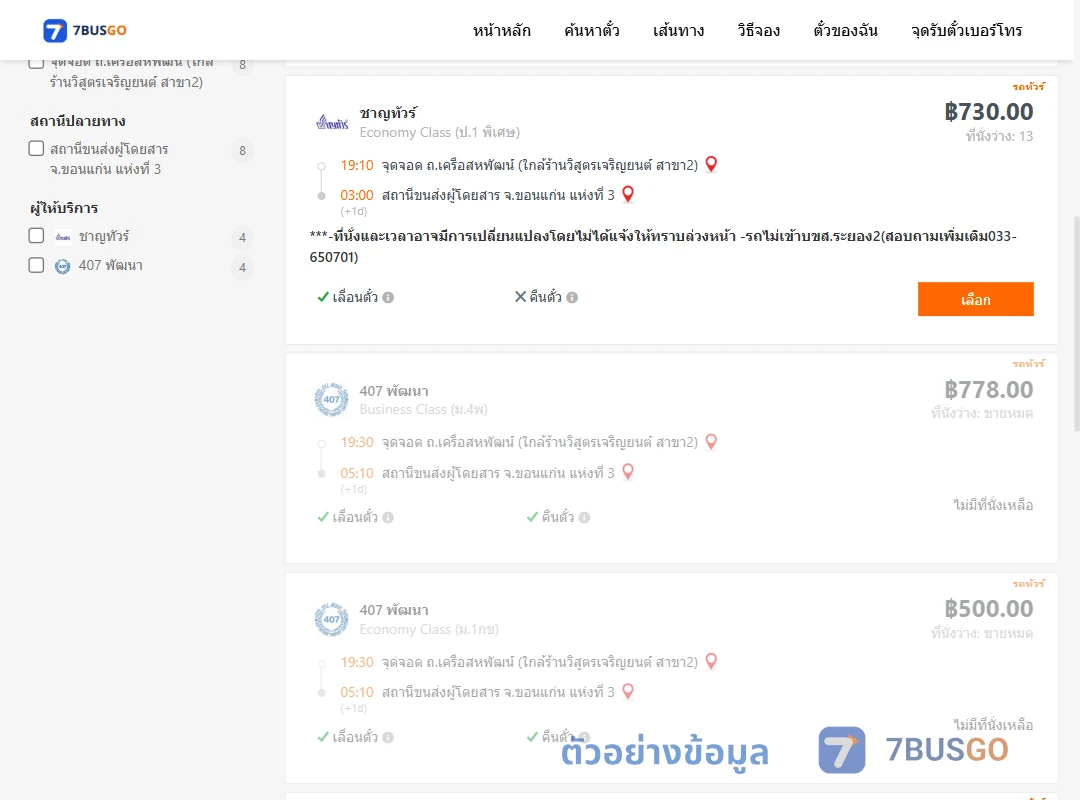Click the 'Economy Class (ป.1 พิเศษ)' class label
The image size is (1080, 800).
tap(439, 132)
